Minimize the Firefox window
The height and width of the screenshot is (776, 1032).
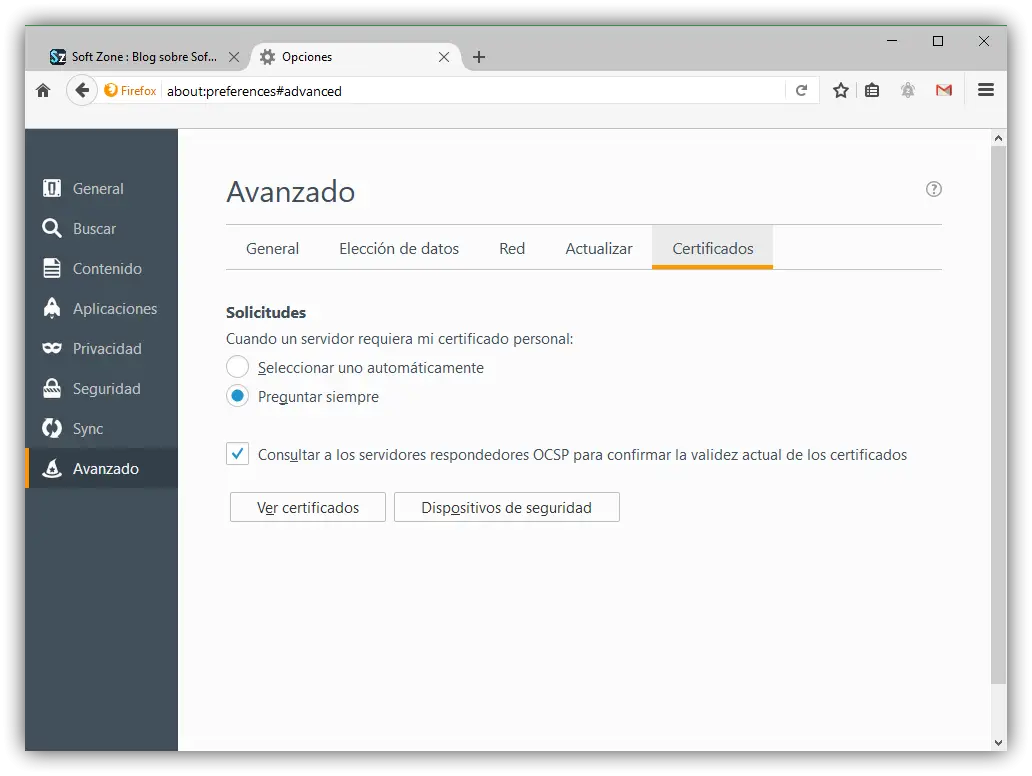point(892,41)
